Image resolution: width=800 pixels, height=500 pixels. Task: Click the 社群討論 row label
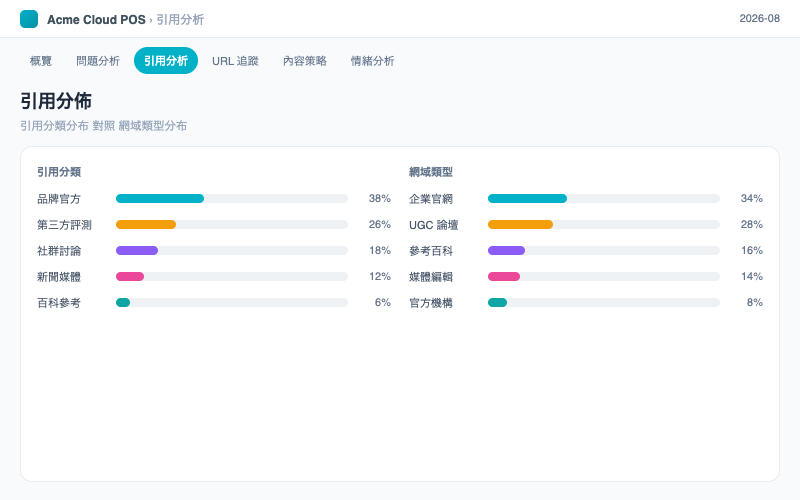click(59, 251)
